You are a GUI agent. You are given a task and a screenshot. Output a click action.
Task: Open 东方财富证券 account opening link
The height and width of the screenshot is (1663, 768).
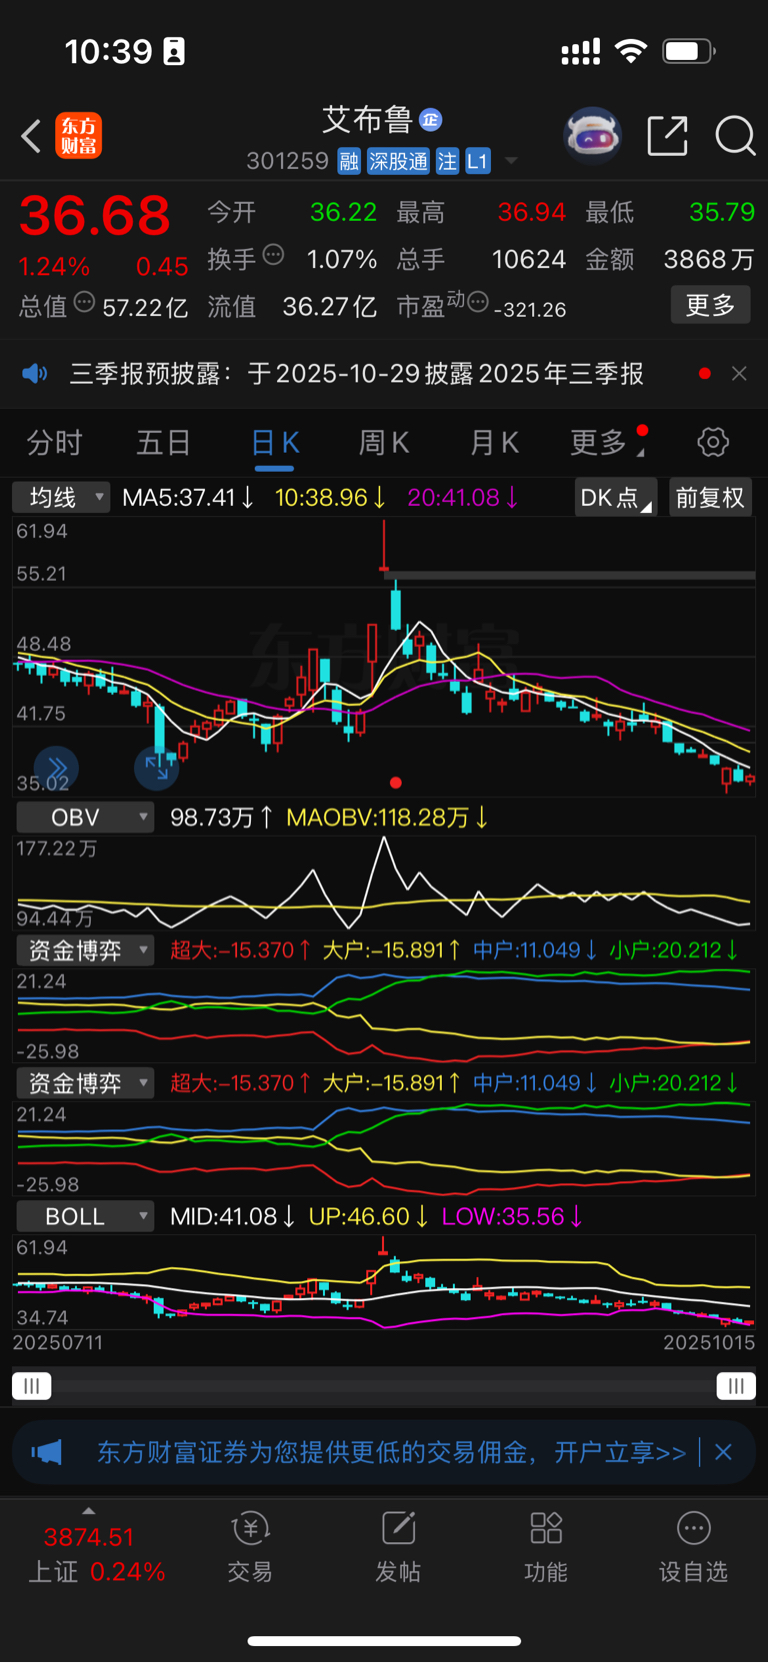tap(391, 1452)
